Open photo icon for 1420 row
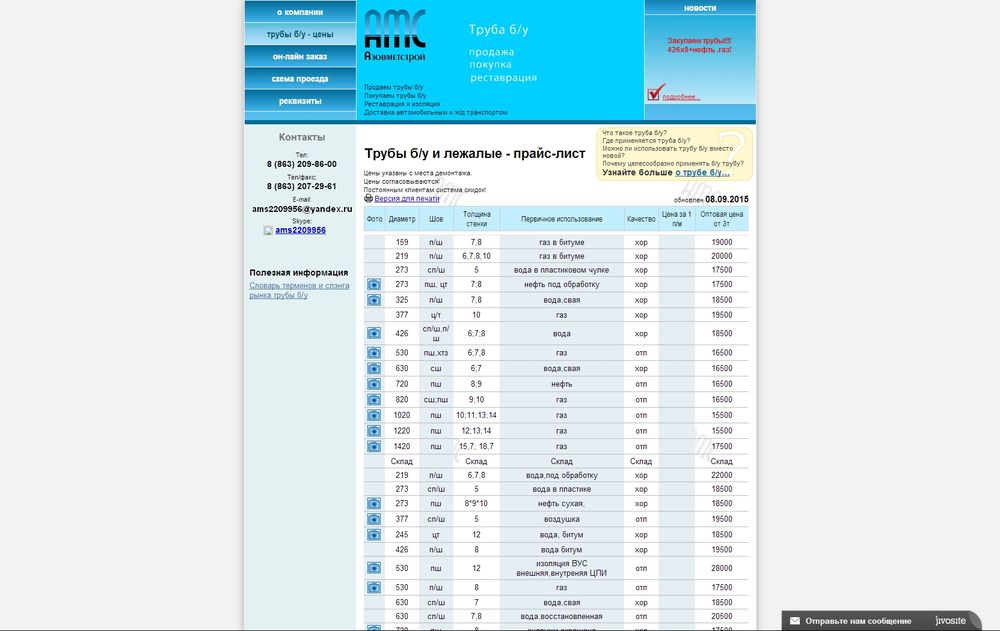Screen dimensions: 1000x631 (x=374, y=447)
